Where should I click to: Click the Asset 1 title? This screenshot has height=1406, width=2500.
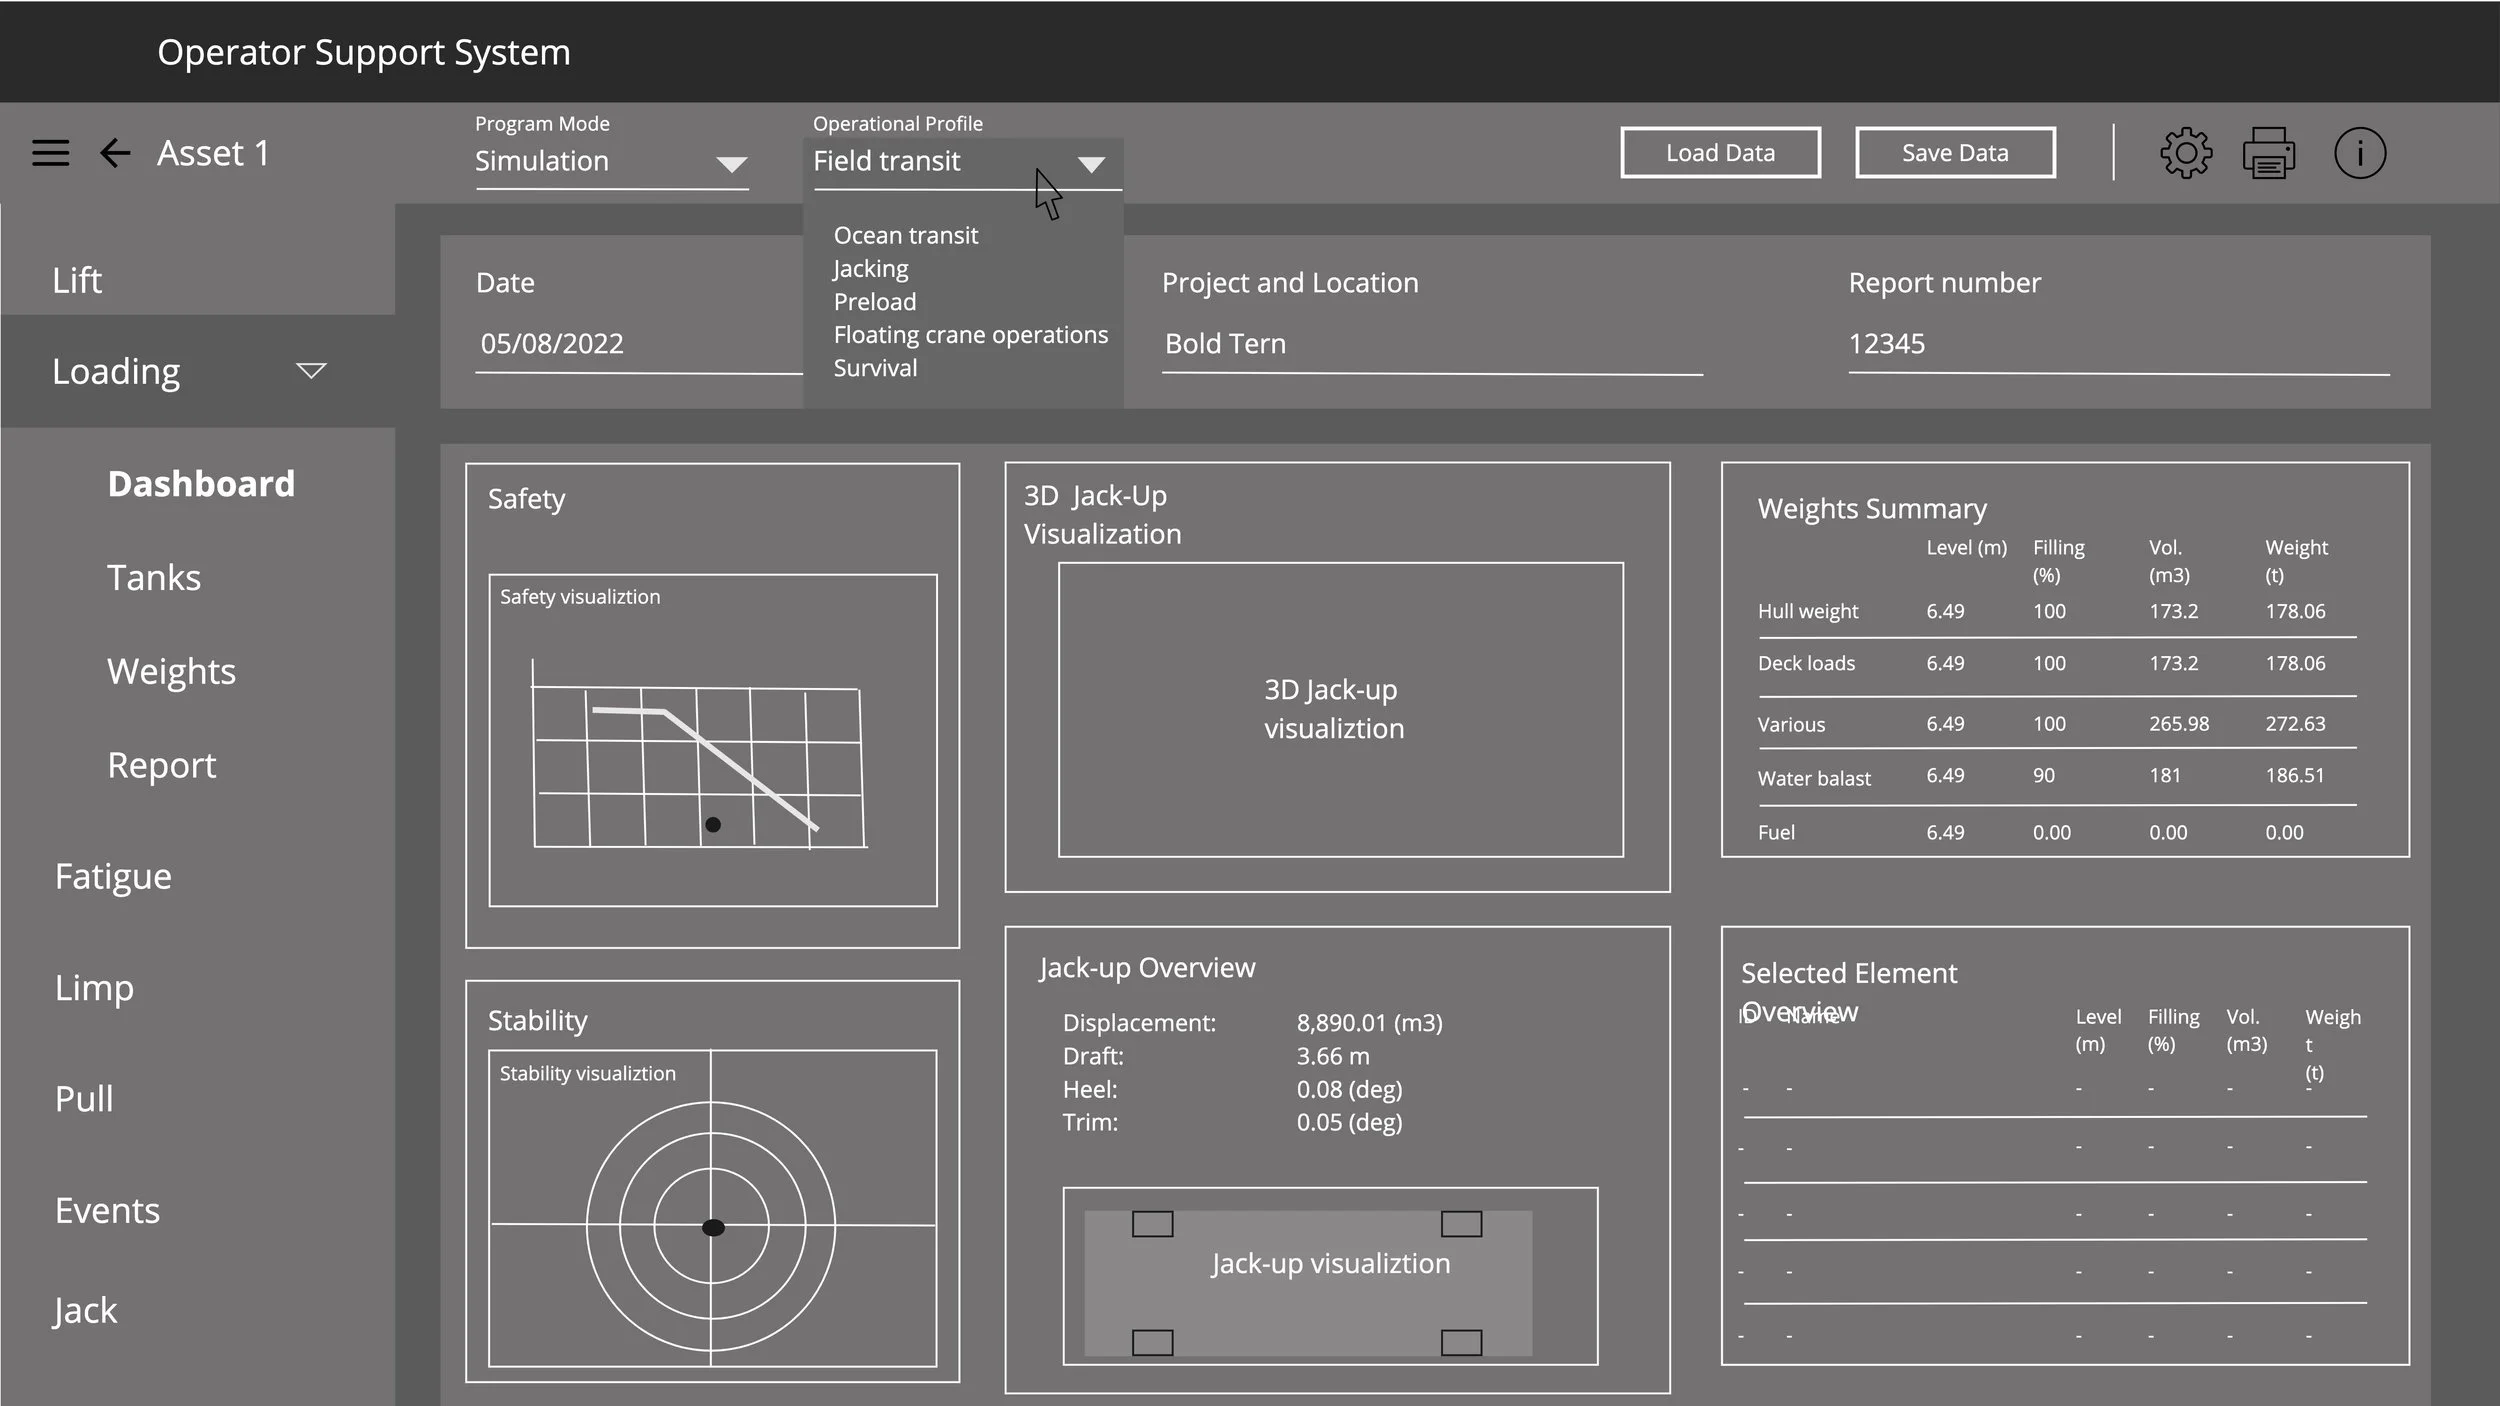[x=213, y=153]
